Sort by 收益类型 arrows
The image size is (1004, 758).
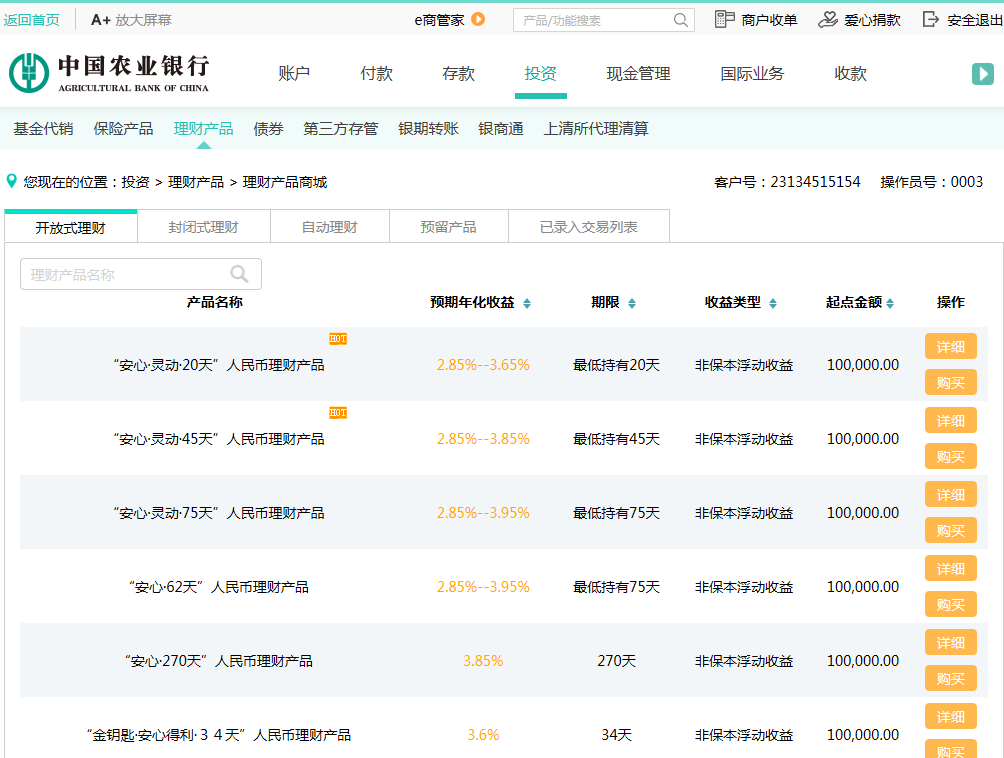click(x=773, y=303)
